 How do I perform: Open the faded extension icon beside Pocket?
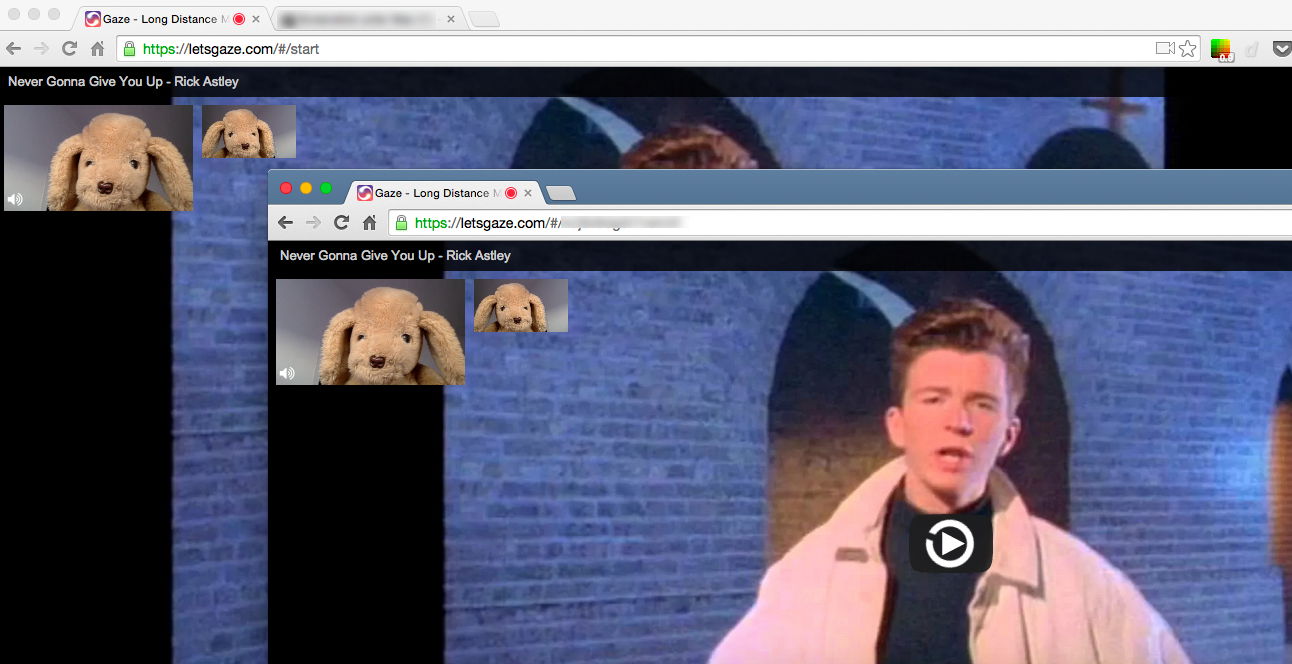[x=1251, y=49]
